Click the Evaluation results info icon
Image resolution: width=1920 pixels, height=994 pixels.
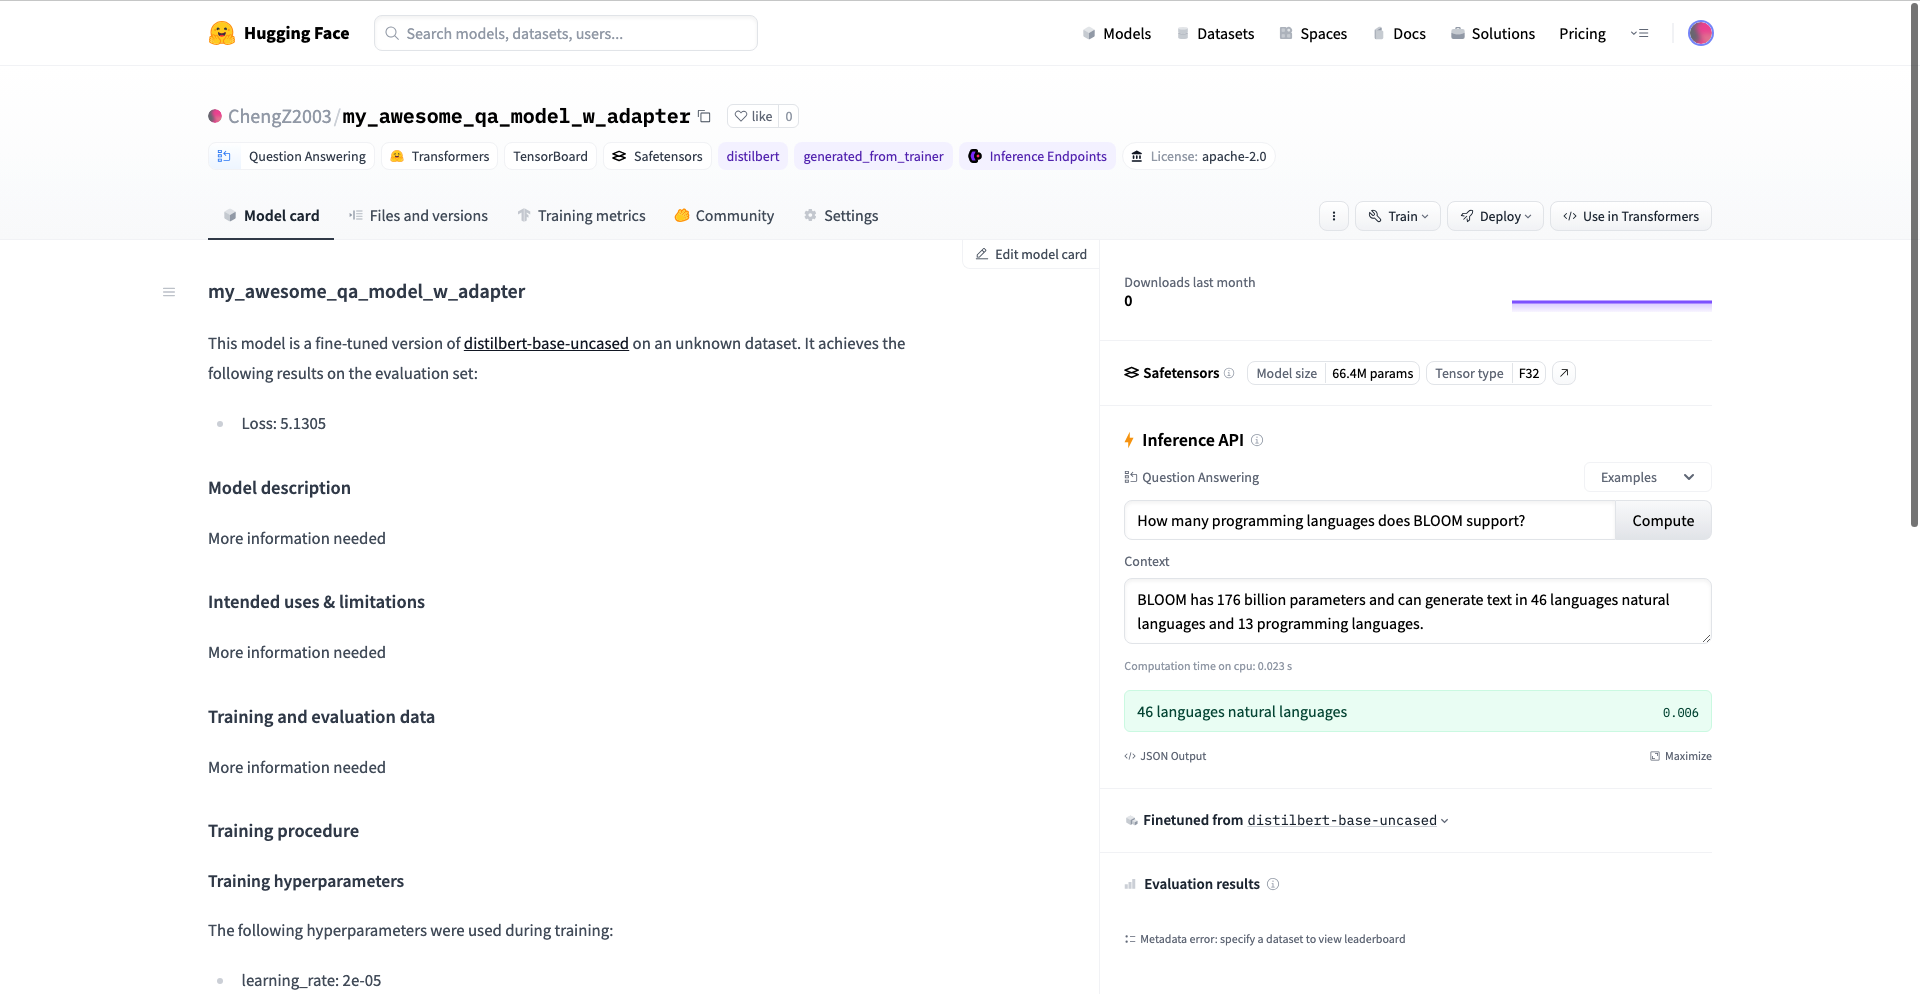click(1273, 884)
